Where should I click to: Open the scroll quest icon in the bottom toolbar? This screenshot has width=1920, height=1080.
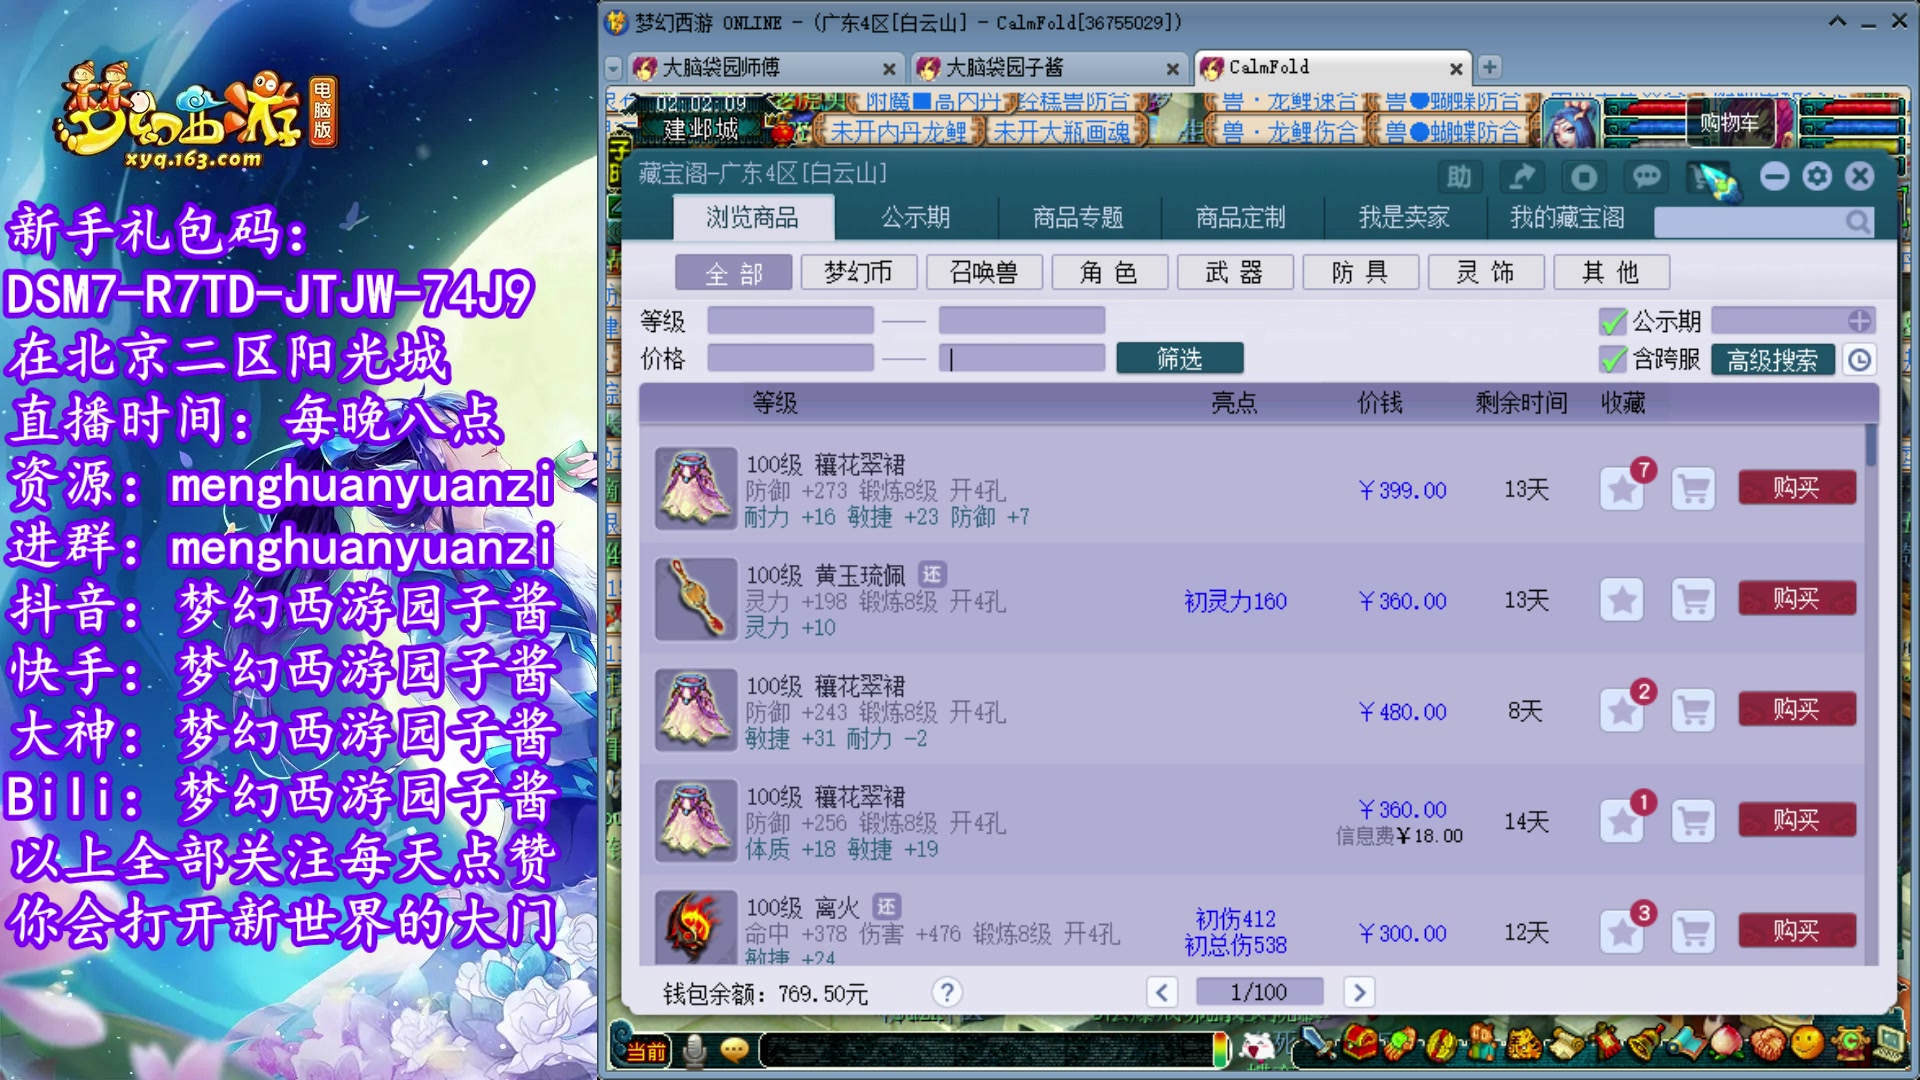pyautogui.click(x=1564, y=1045)
